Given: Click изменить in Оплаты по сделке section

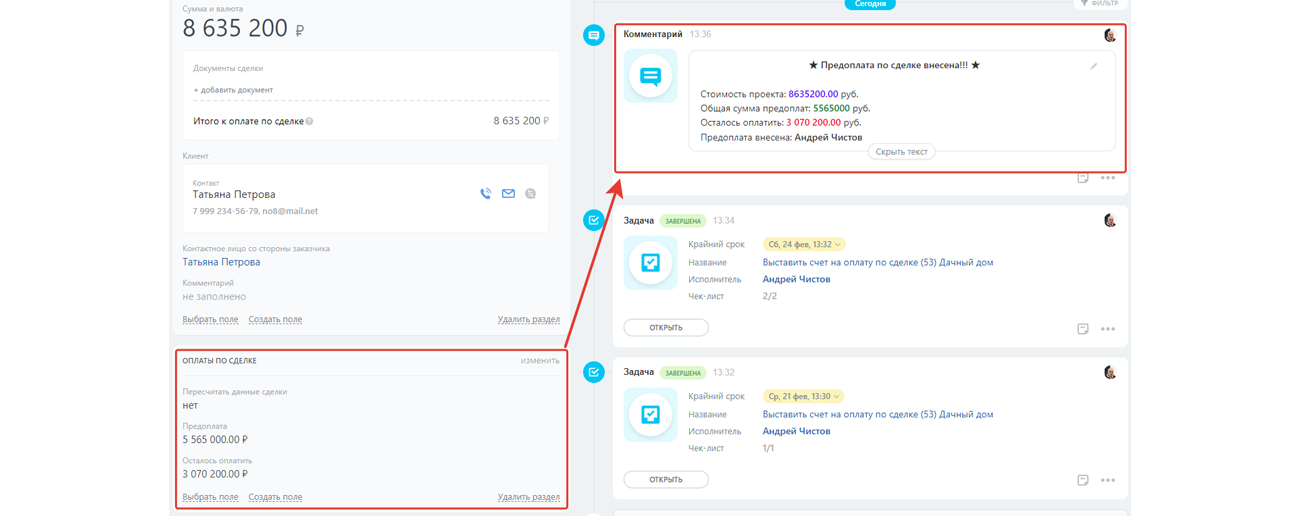Looking at the screenshot, I should [539, 361].
